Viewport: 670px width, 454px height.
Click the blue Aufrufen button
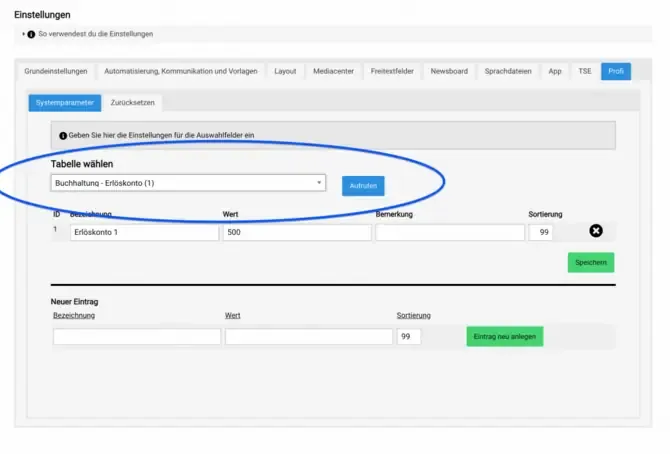click(x=363, y=186)
